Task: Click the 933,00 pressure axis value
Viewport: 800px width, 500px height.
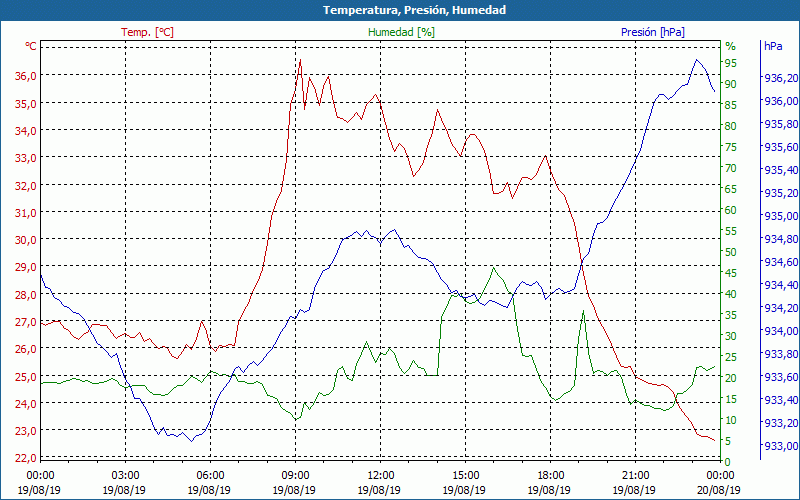Action: 781,446
